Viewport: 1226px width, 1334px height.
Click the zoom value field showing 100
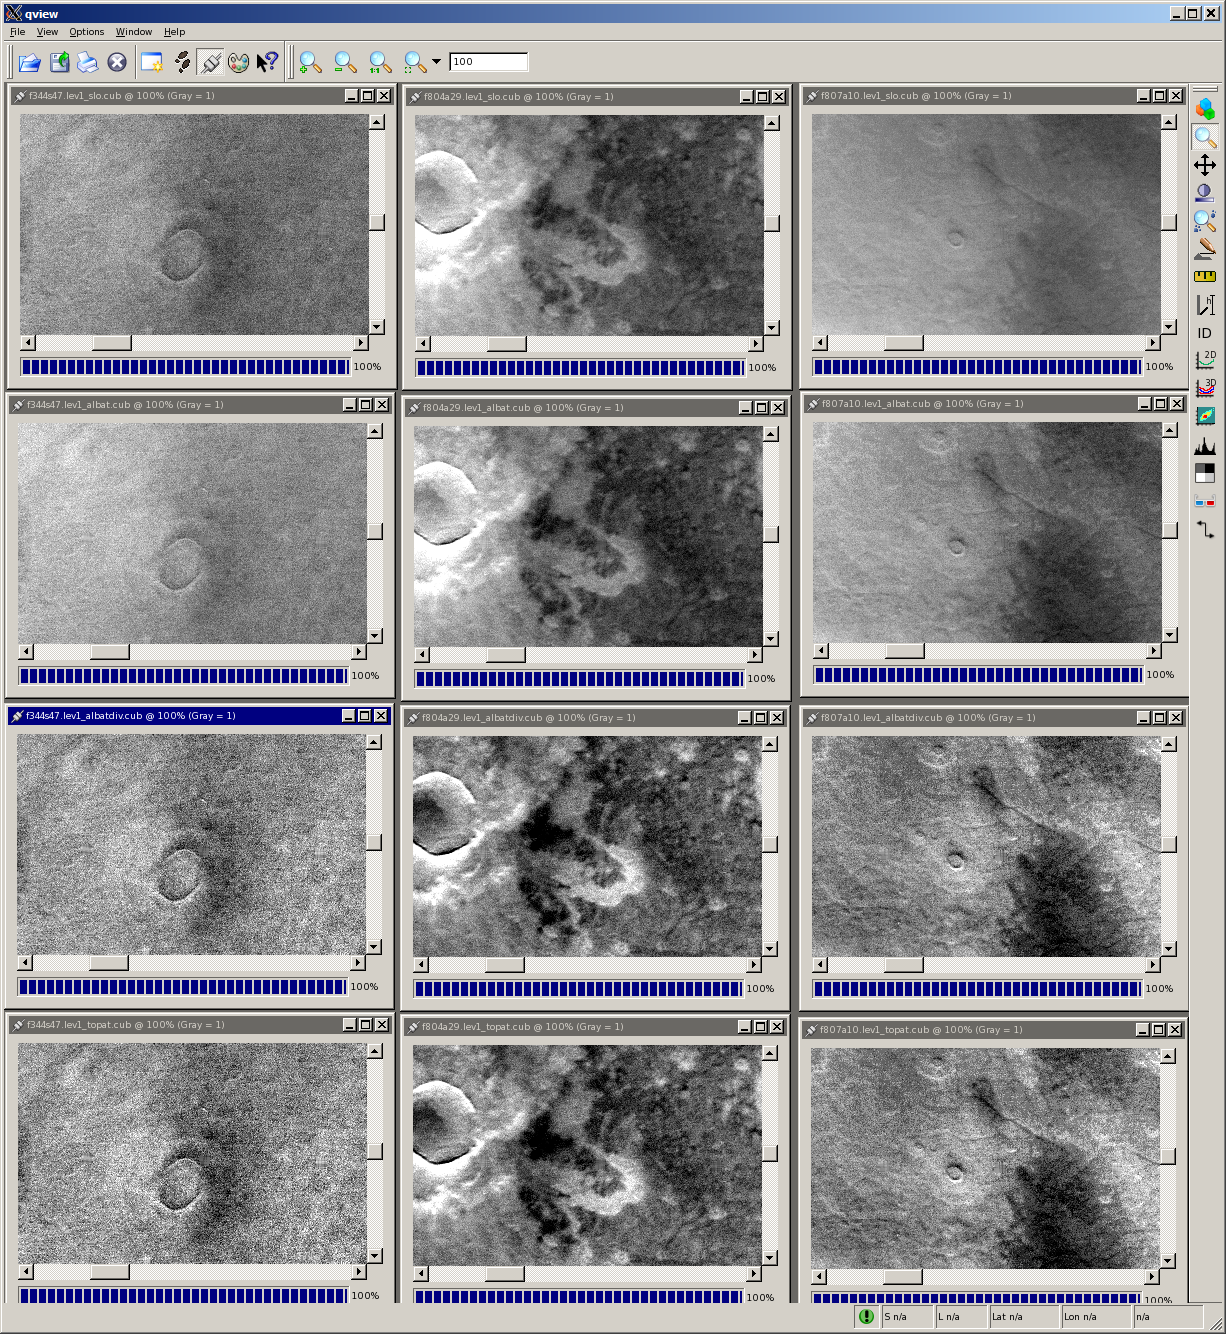[x=488, y=62]
